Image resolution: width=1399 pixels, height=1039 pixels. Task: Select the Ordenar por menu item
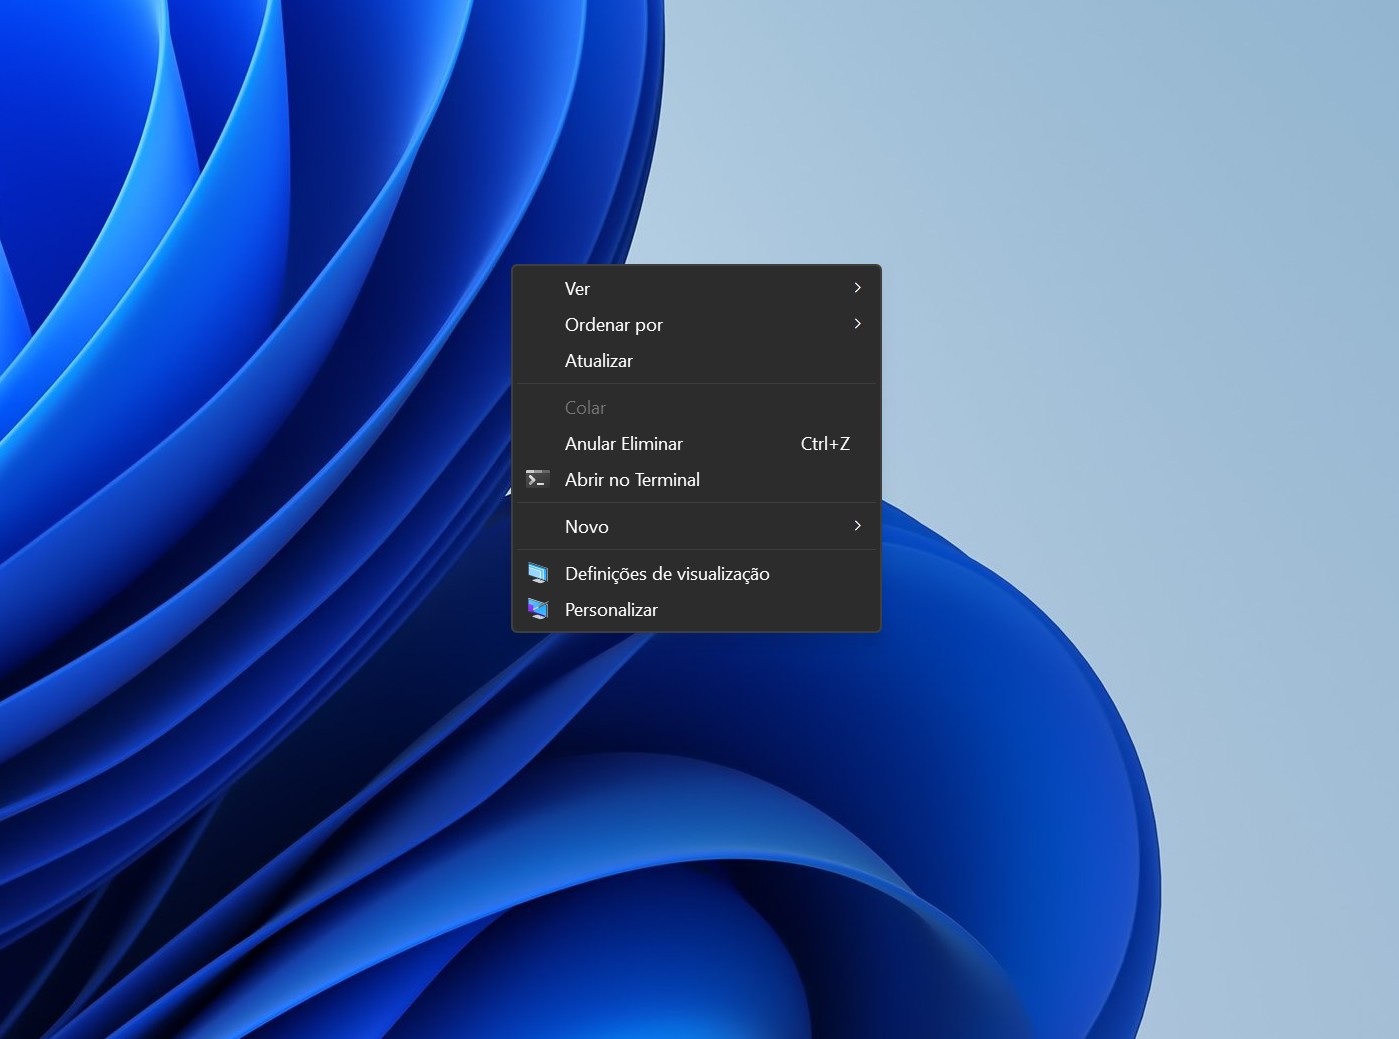(x=613, y=325)
